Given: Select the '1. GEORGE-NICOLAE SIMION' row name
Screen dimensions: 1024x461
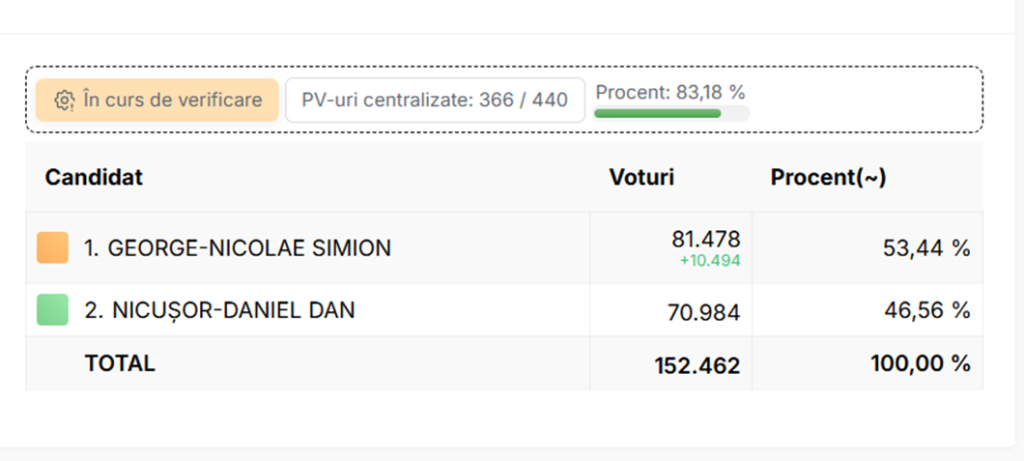Looking at the screenshot, I should (x=238, y=248).
